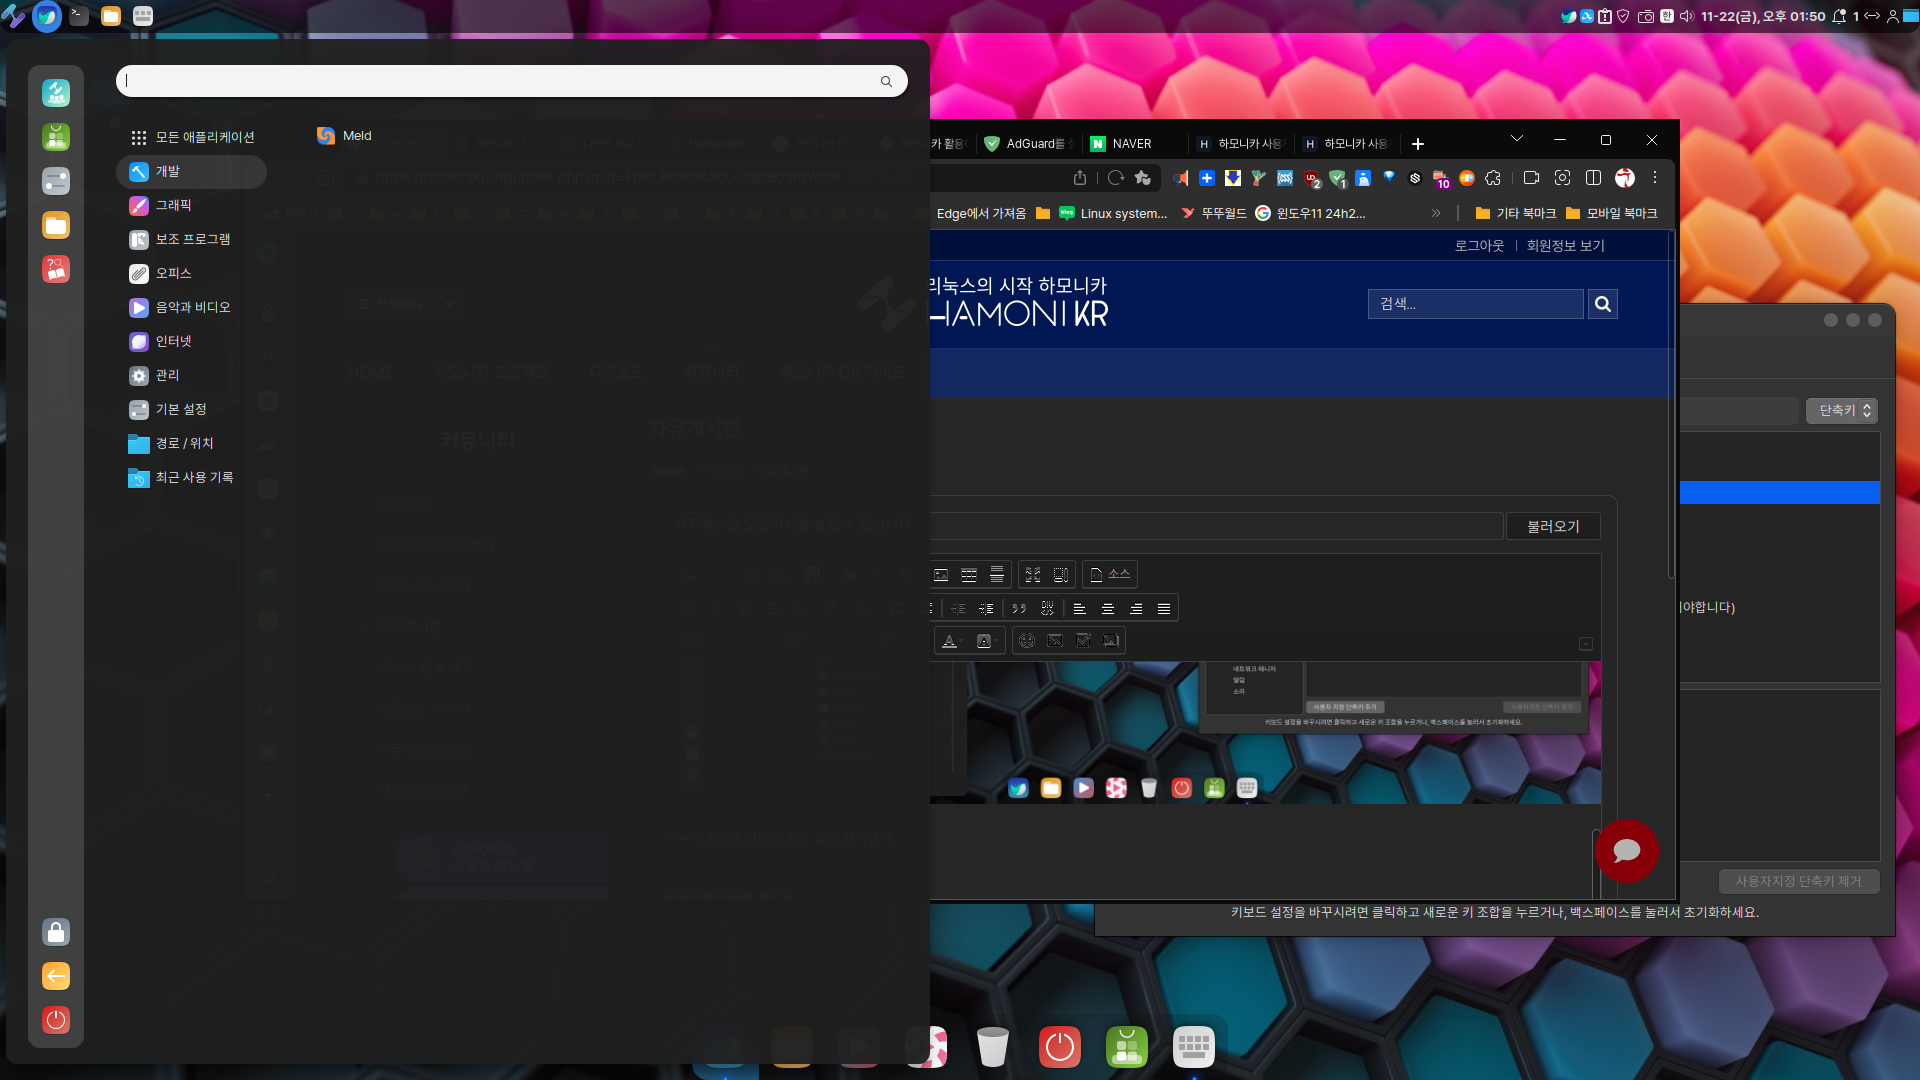Click the browser screenshot capture icon
This screenshot has height=1080, width=1920.
[1562, 178]
